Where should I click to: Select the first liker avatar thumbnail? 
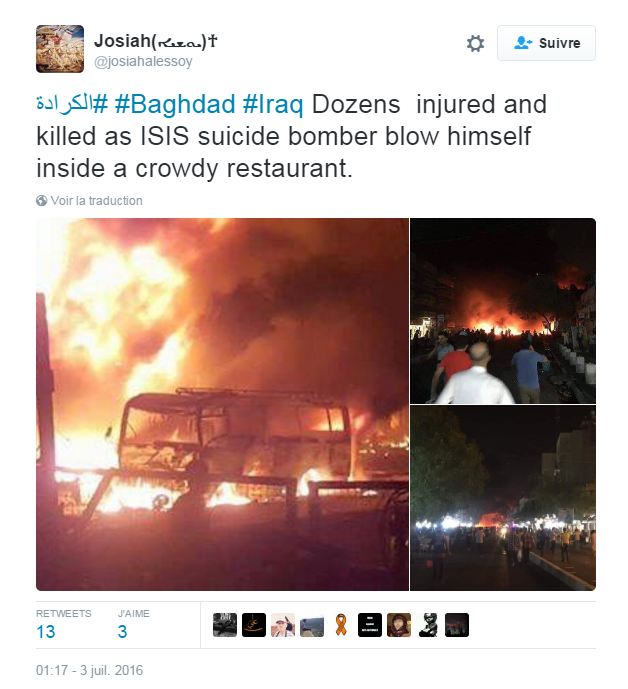(x=225, y=625)
